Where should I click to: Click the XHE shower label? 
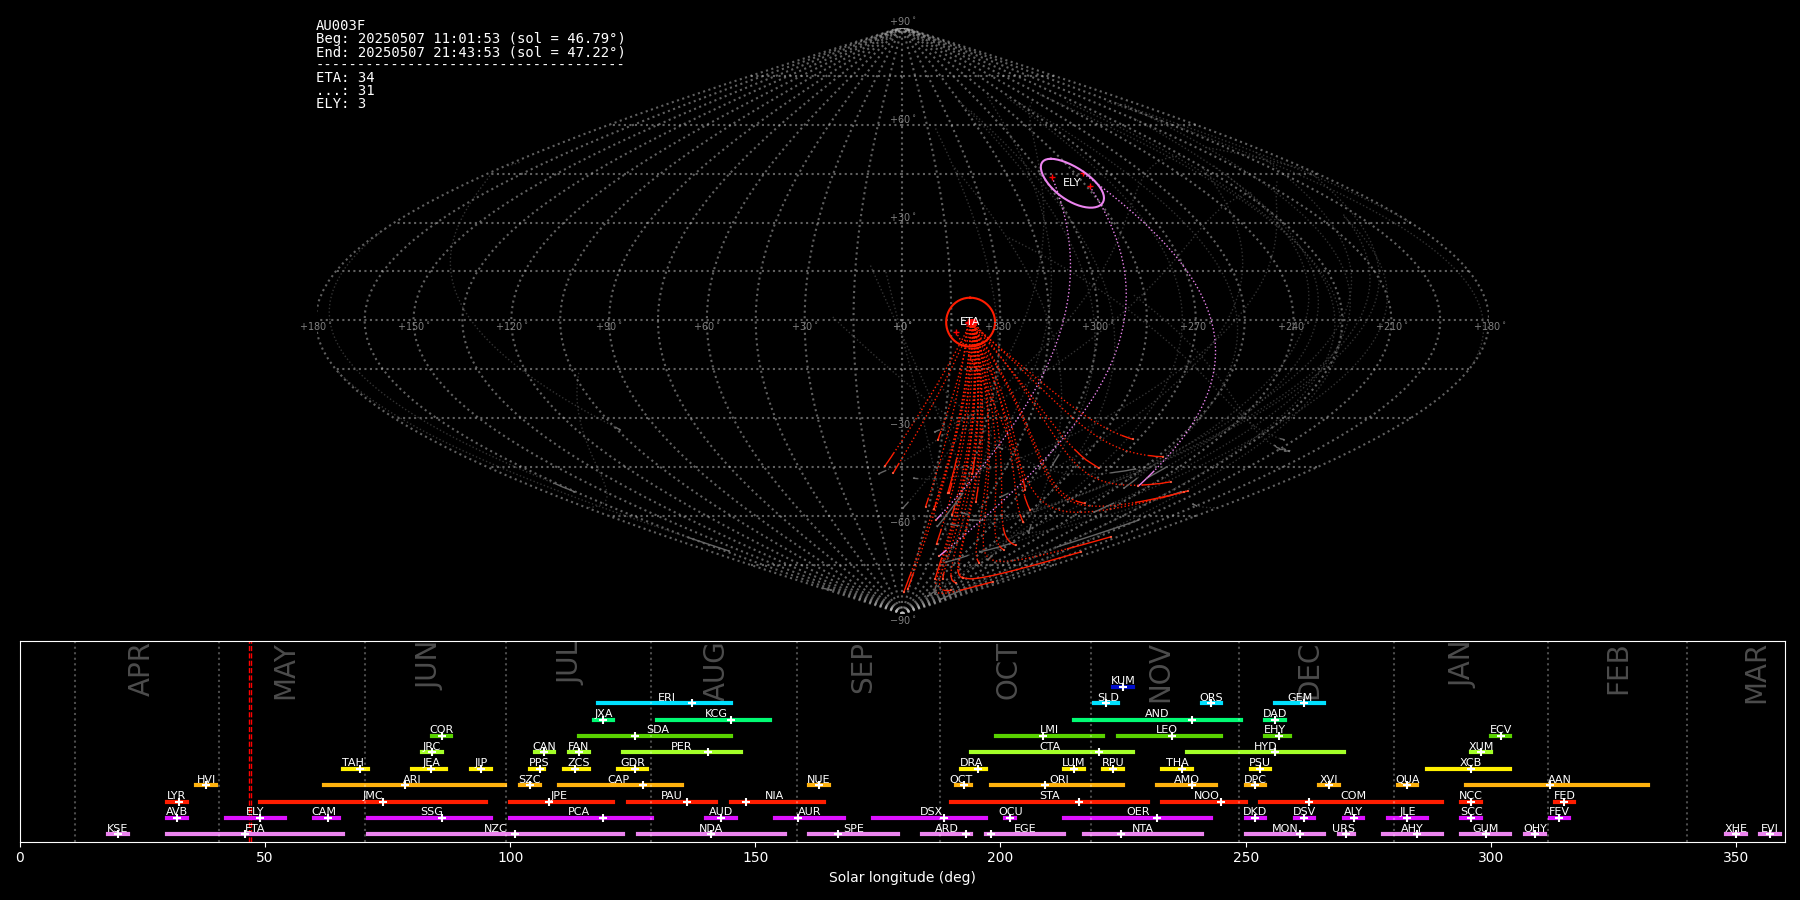[x=1736, y=829]
